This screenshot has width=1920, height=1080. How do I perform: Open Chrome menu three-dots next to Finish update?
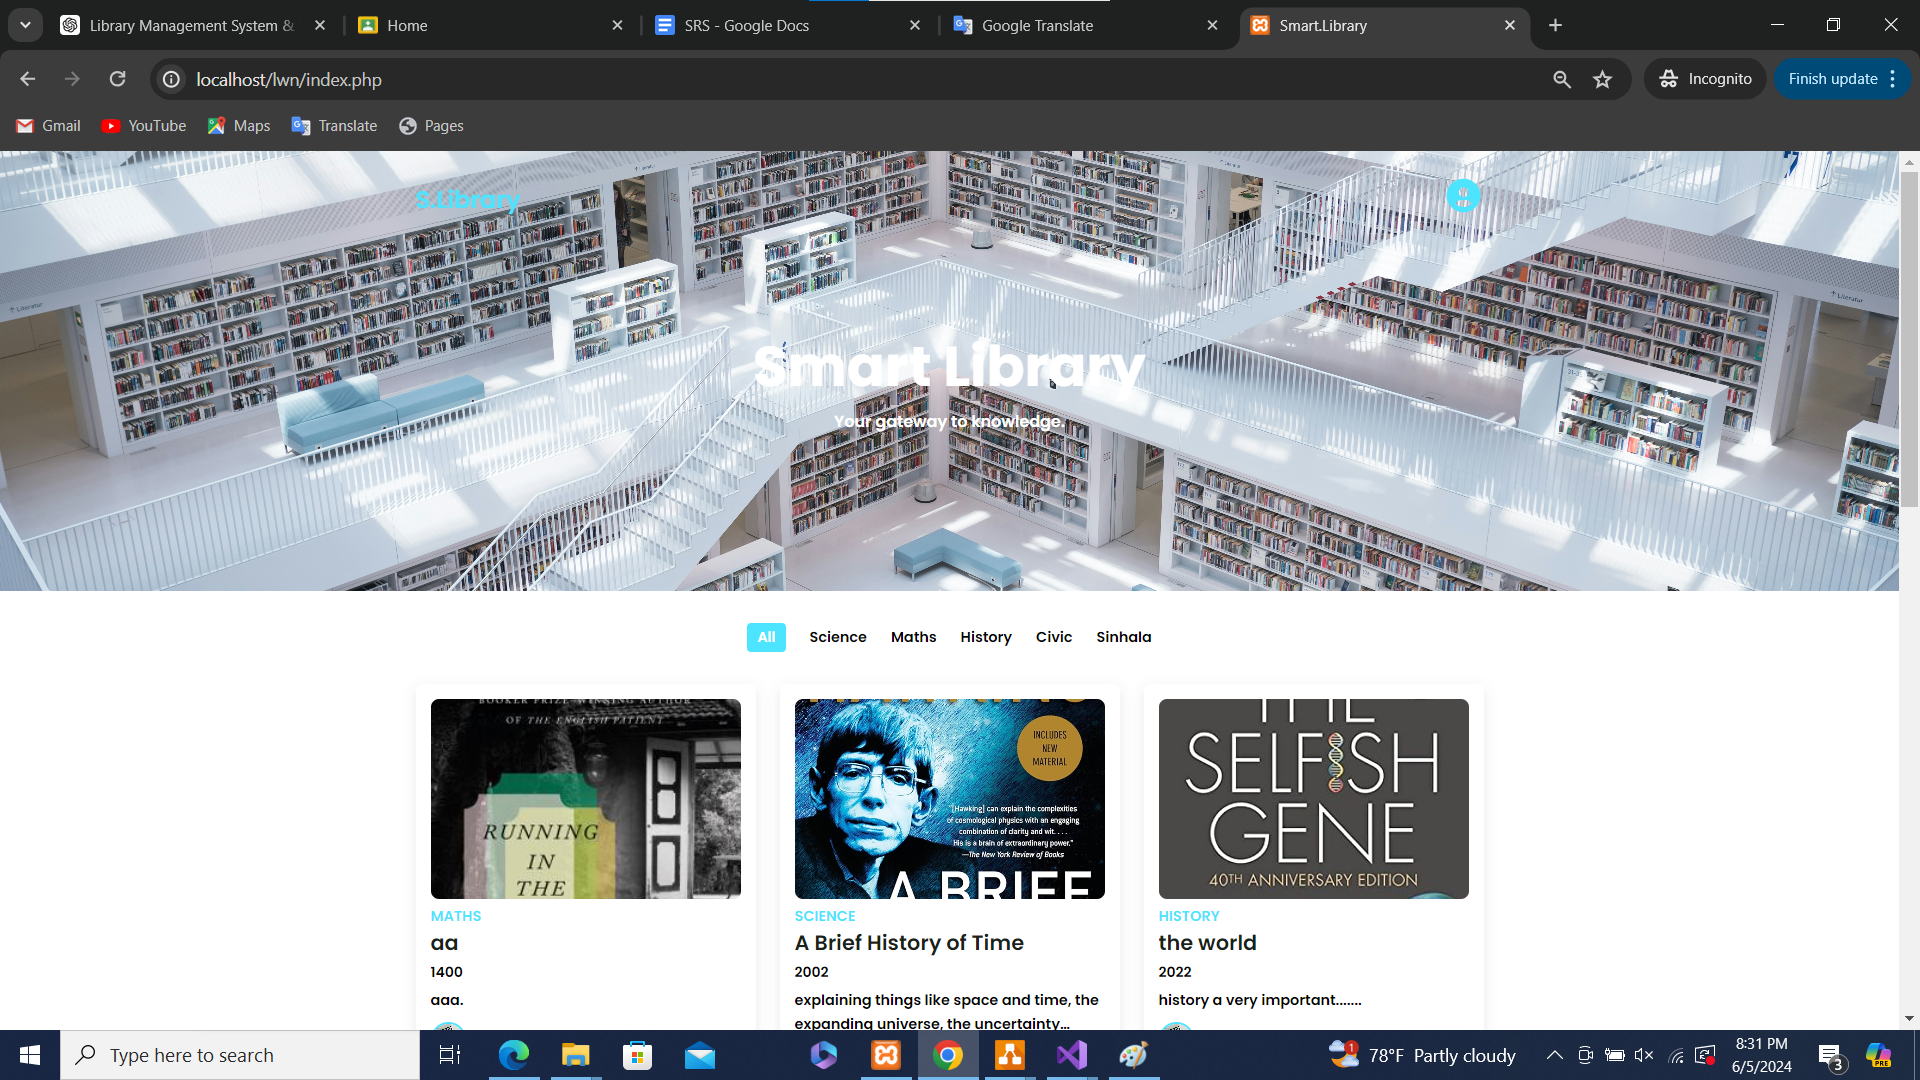pos(1893,79)
